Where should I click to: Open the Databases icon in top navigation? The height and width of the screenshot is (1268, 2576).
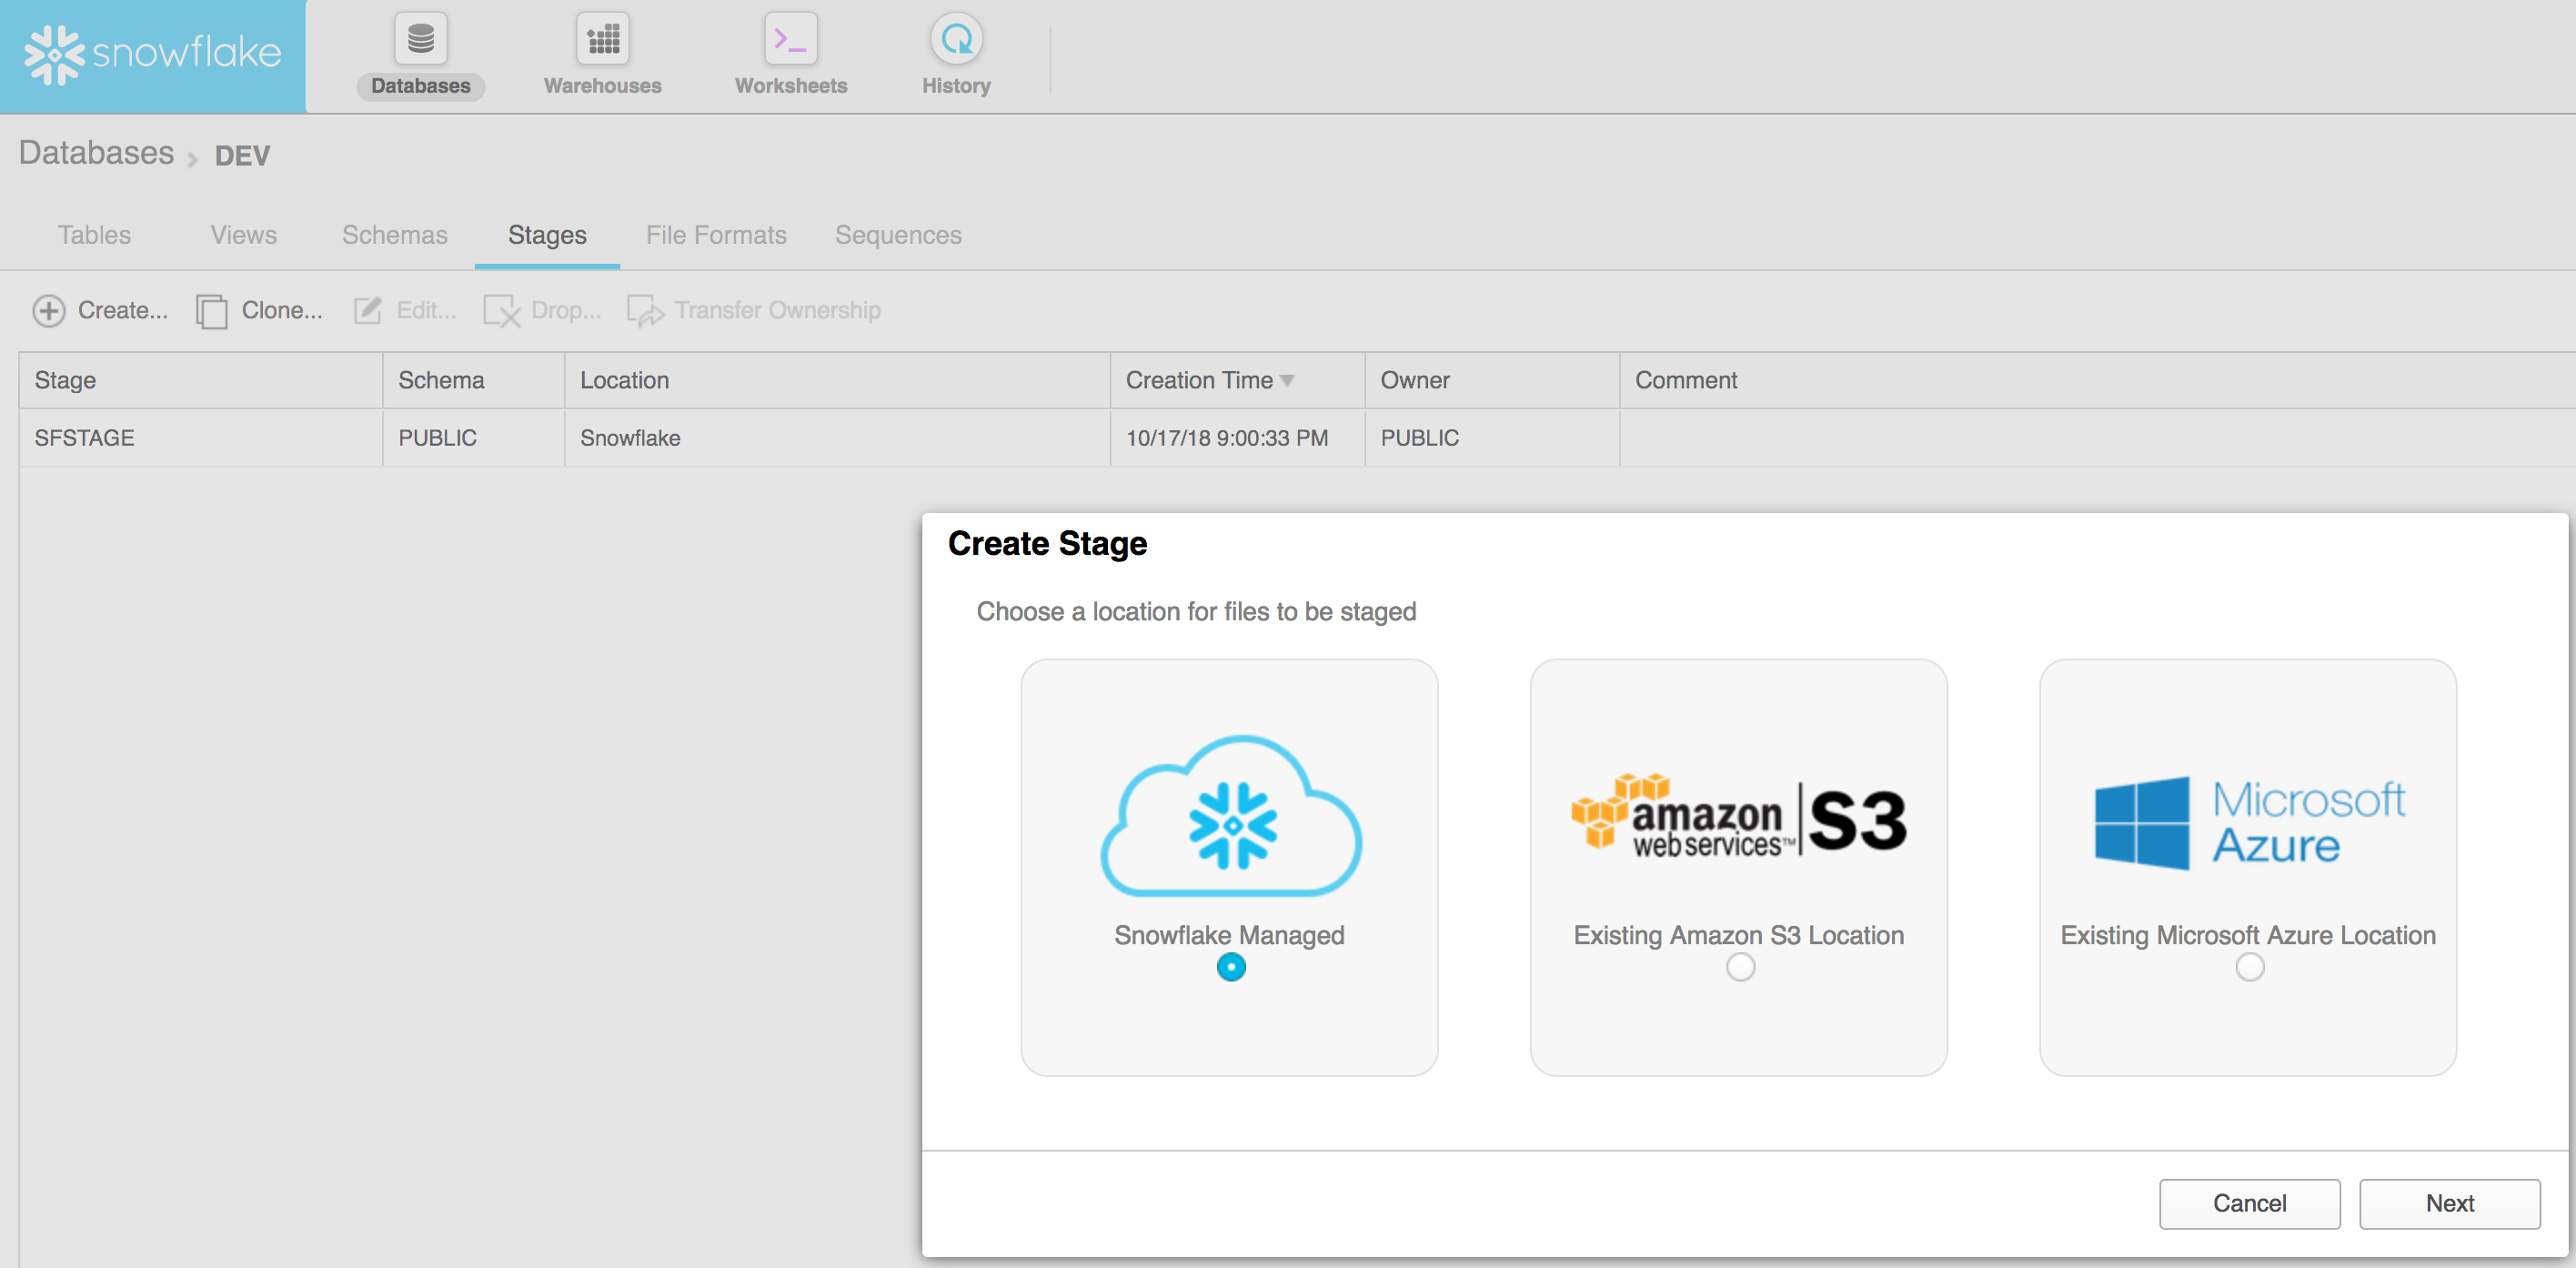[420, 38]
